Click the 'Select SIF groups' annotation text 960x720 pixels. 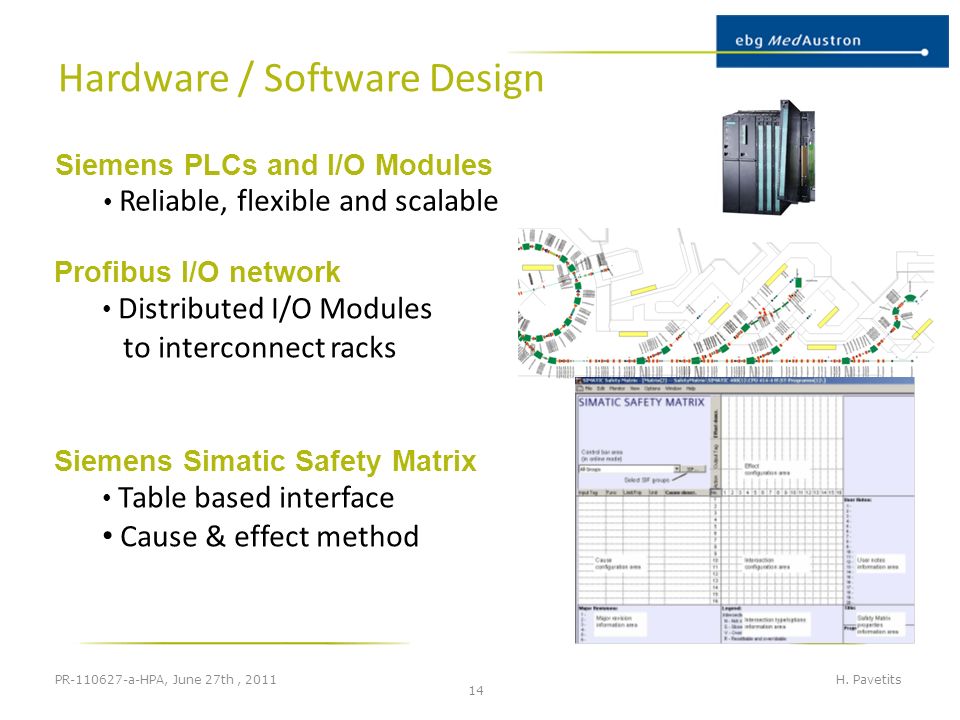[x=647, y=480]
